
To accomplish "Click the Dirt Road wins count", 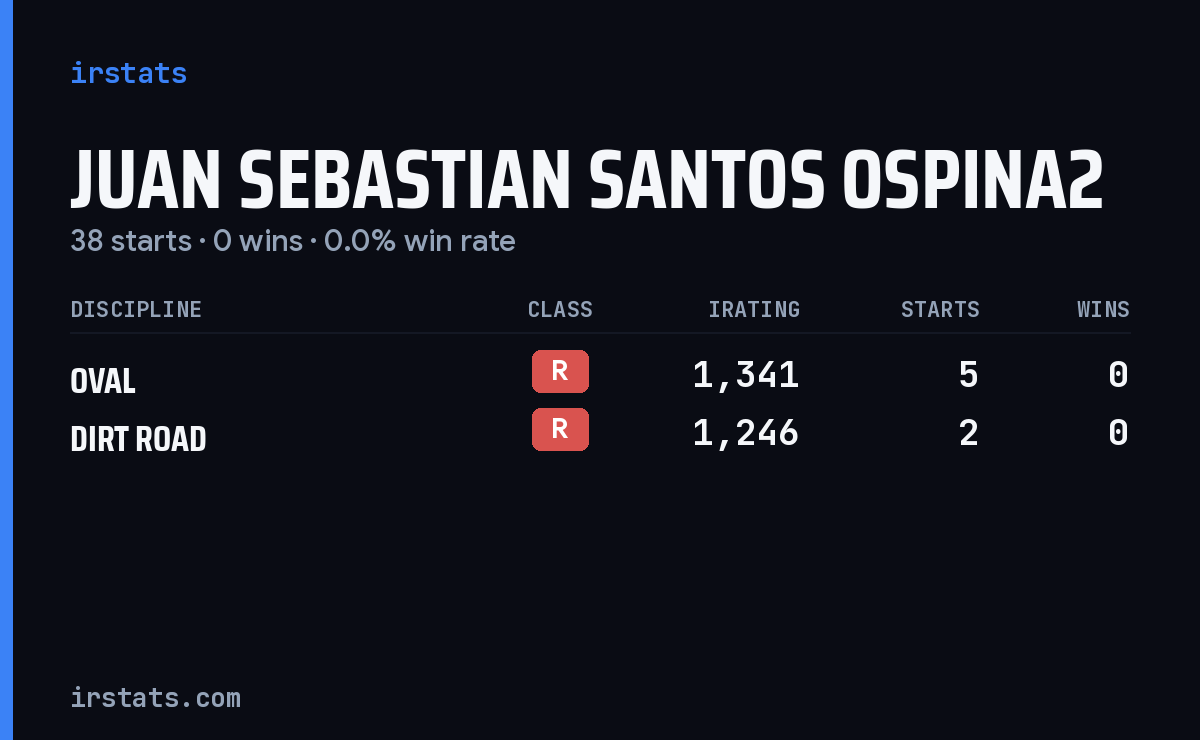I will click(x=1118, y=433).
